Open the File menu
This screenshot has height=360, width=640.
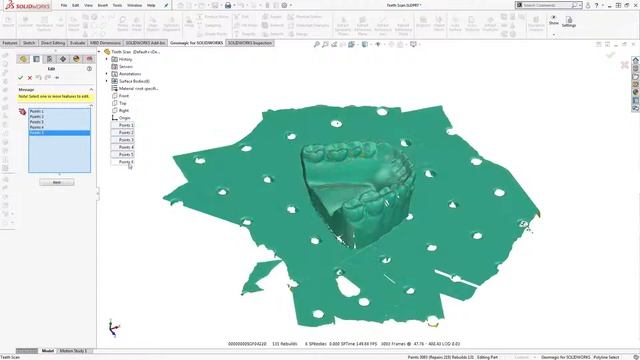[x=64, y=5]
